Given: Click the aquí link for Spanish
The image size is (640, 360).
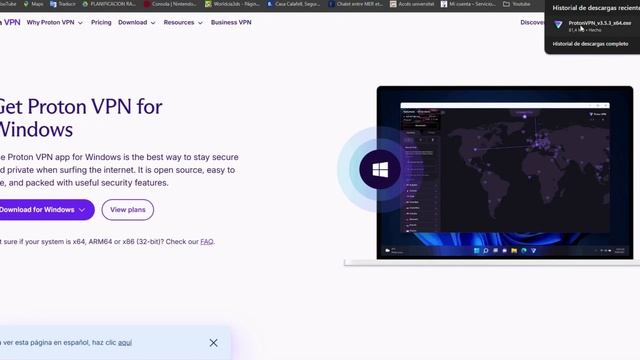Looking at the screenshot, I should tap(125, 342).
